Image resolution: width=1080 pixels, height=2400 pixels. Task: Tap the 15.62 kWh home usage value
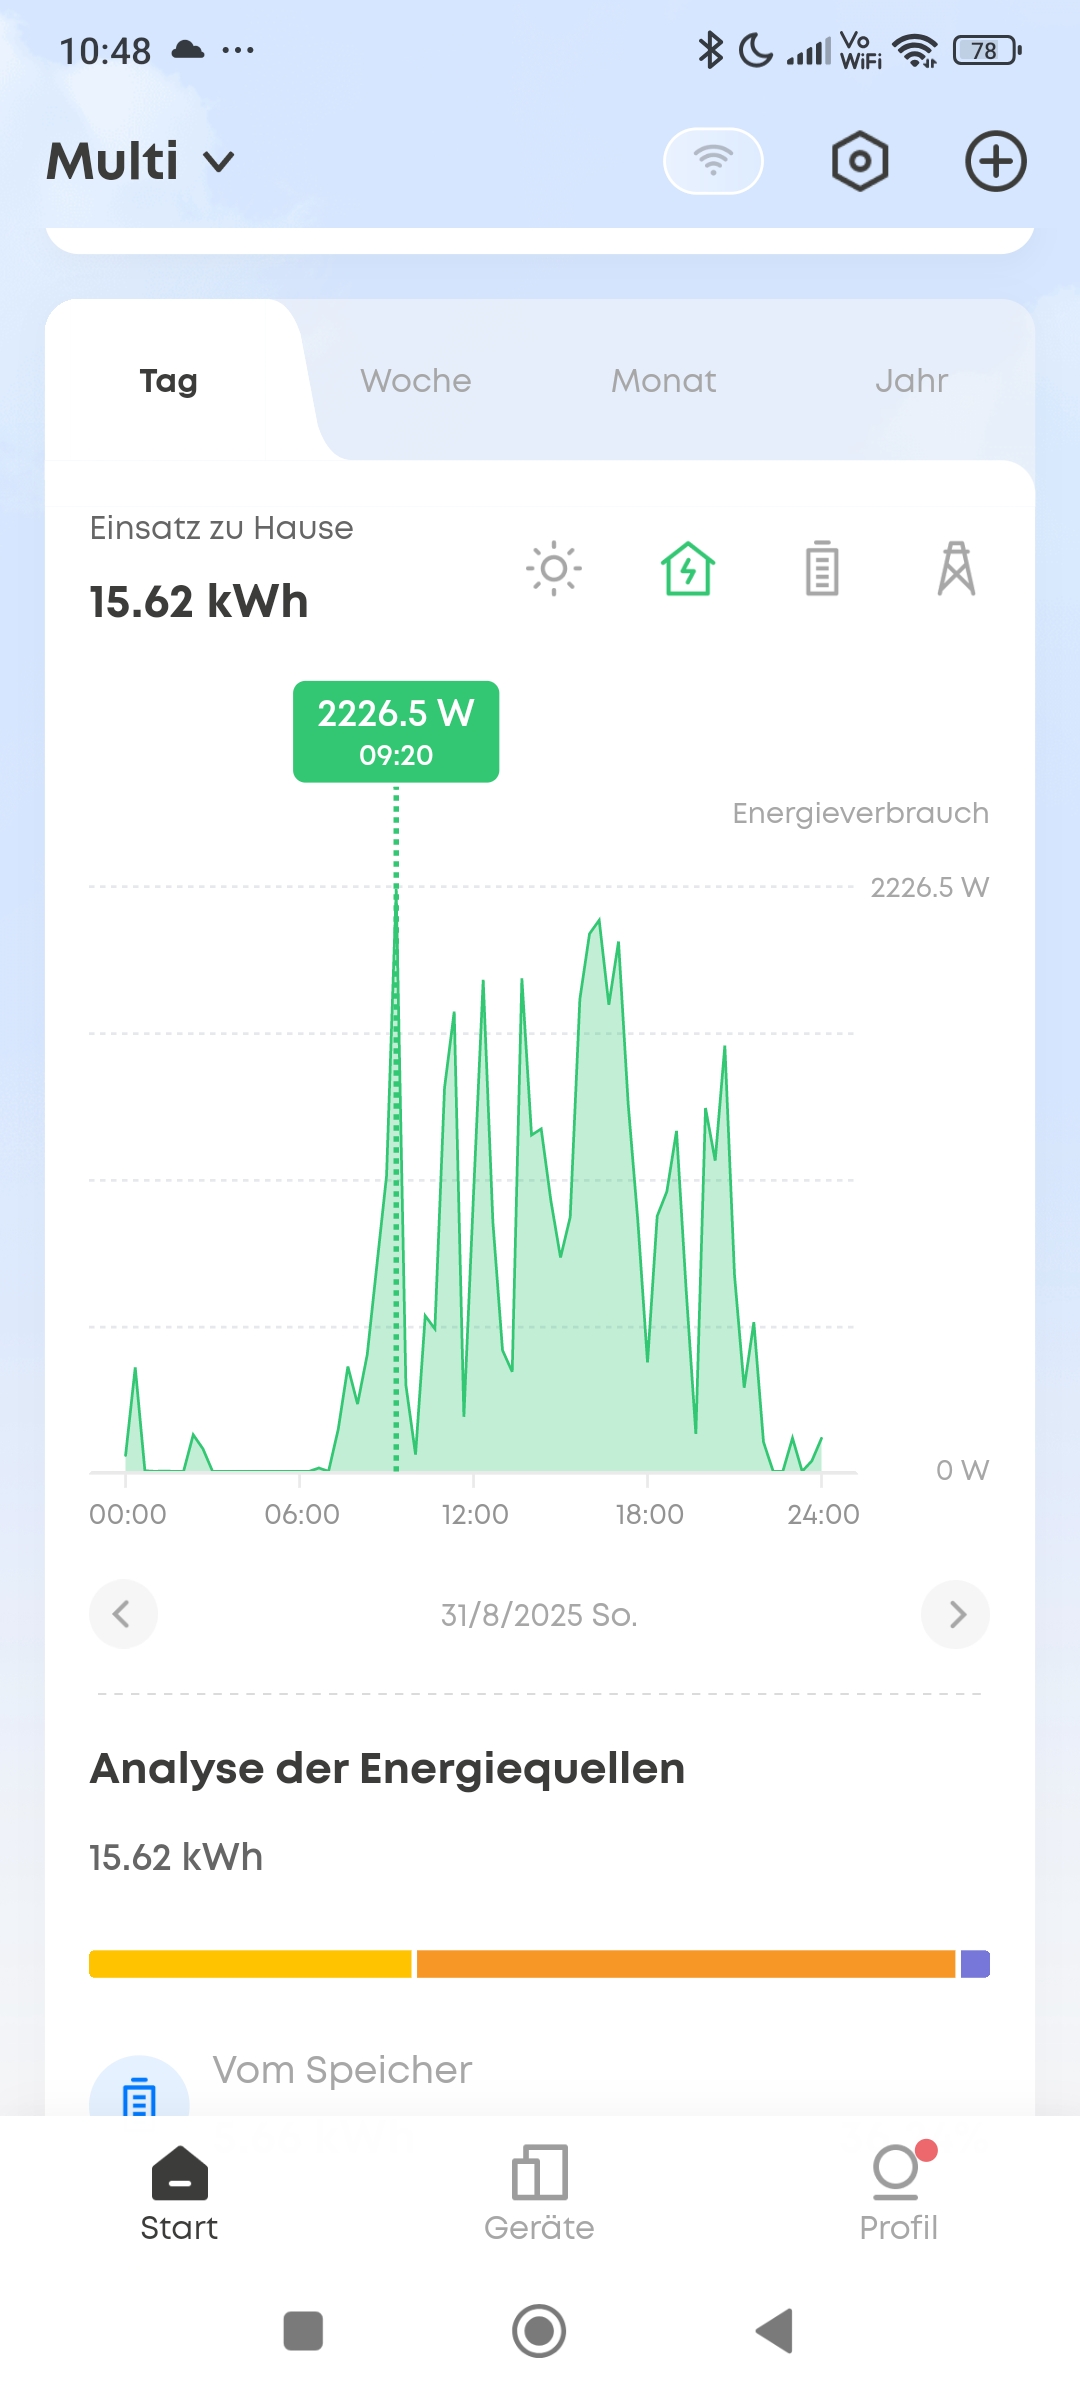pos(199,602)
